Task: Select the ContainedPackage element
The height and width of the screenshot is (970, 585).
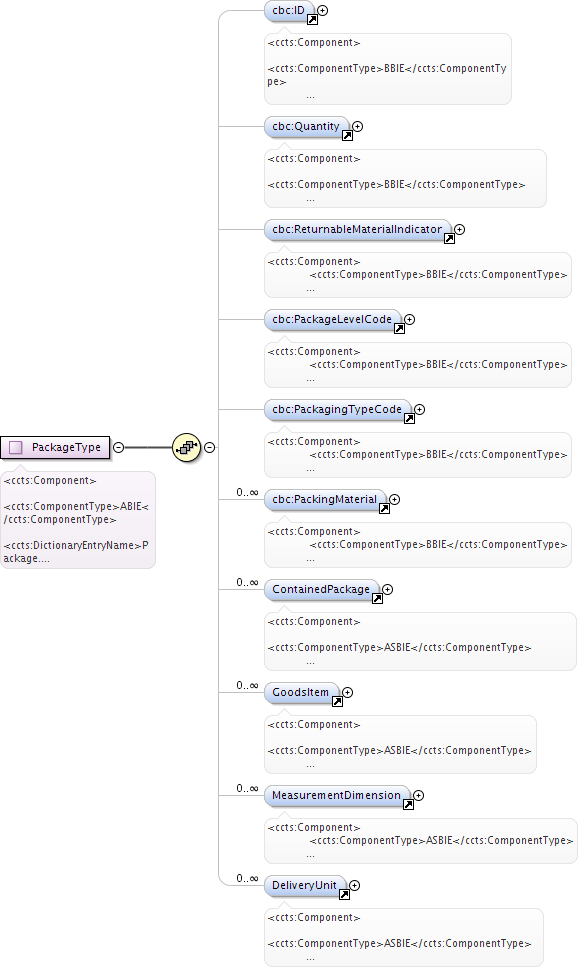Action: coord(321,590)
